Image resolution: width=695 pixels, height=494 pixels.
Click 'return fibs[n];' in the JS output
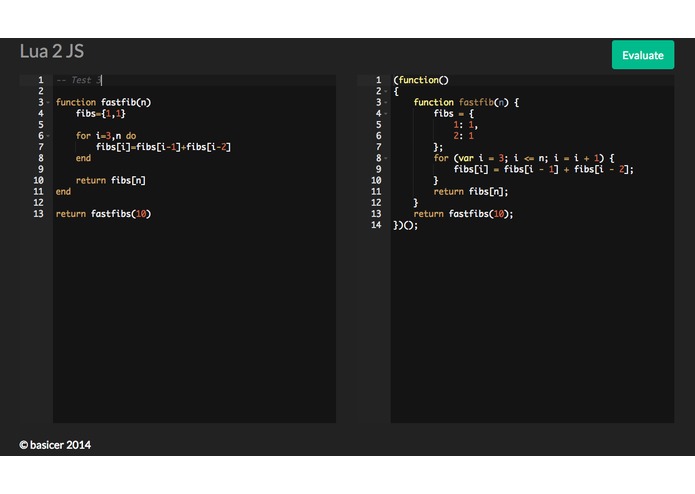click(471, 191)
